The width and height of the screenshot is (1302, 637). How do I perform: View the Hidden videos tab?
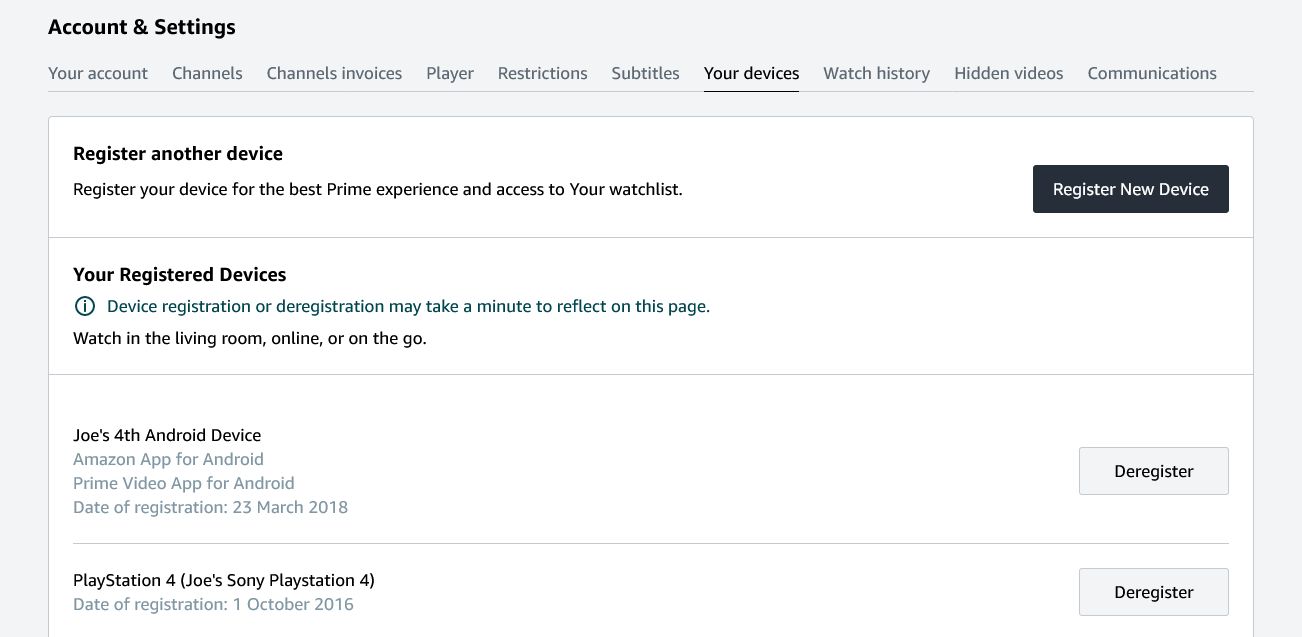point(1008,73)
